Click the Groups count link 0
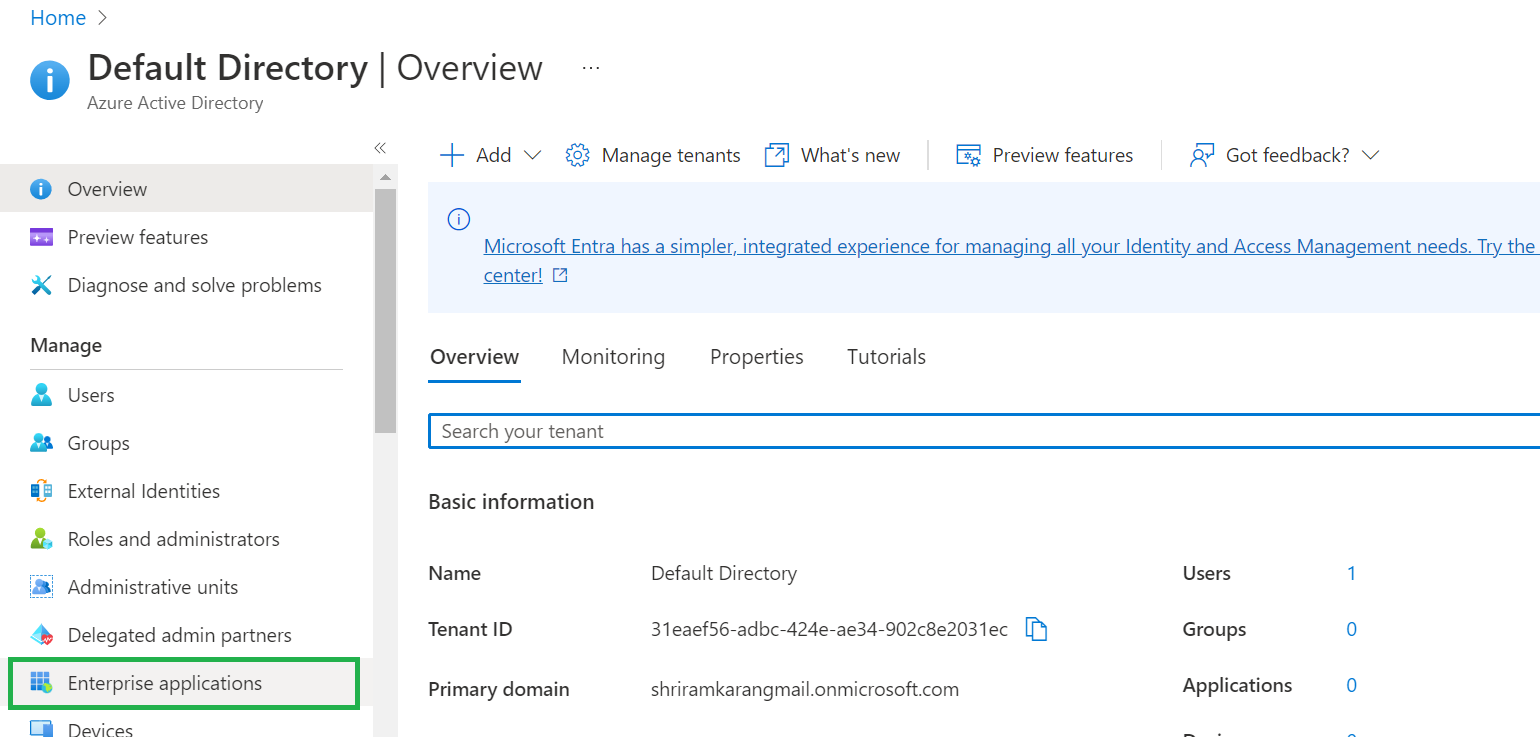Screen dimensions: 1540x737 (x=1351, y=629)
